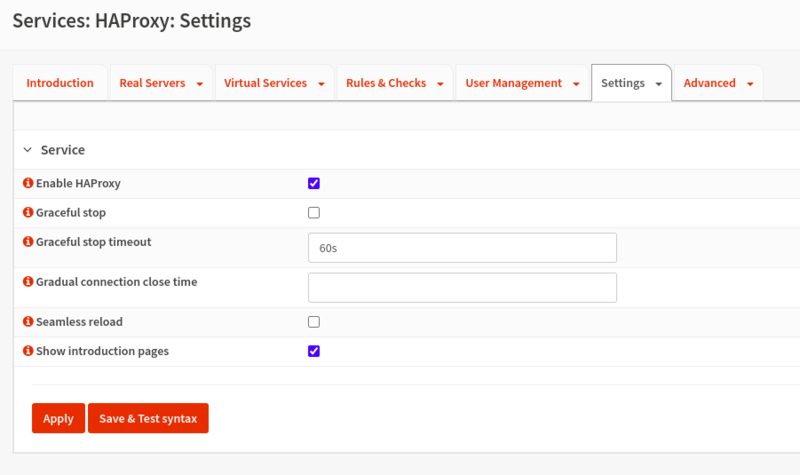Open the Real Servers dropdown tab
Viewport: 800px width, 475px height.
[x=160, y=83]
